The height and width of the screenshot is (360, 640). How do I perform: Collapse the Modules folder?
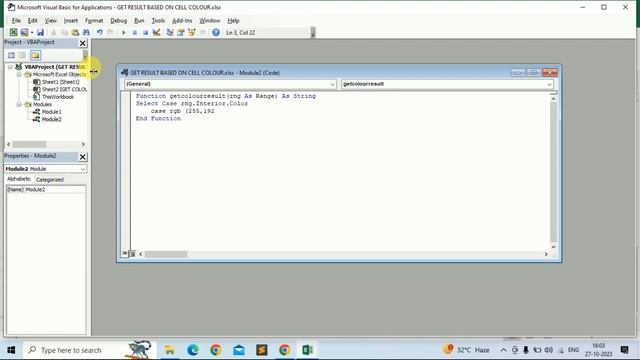19,104
